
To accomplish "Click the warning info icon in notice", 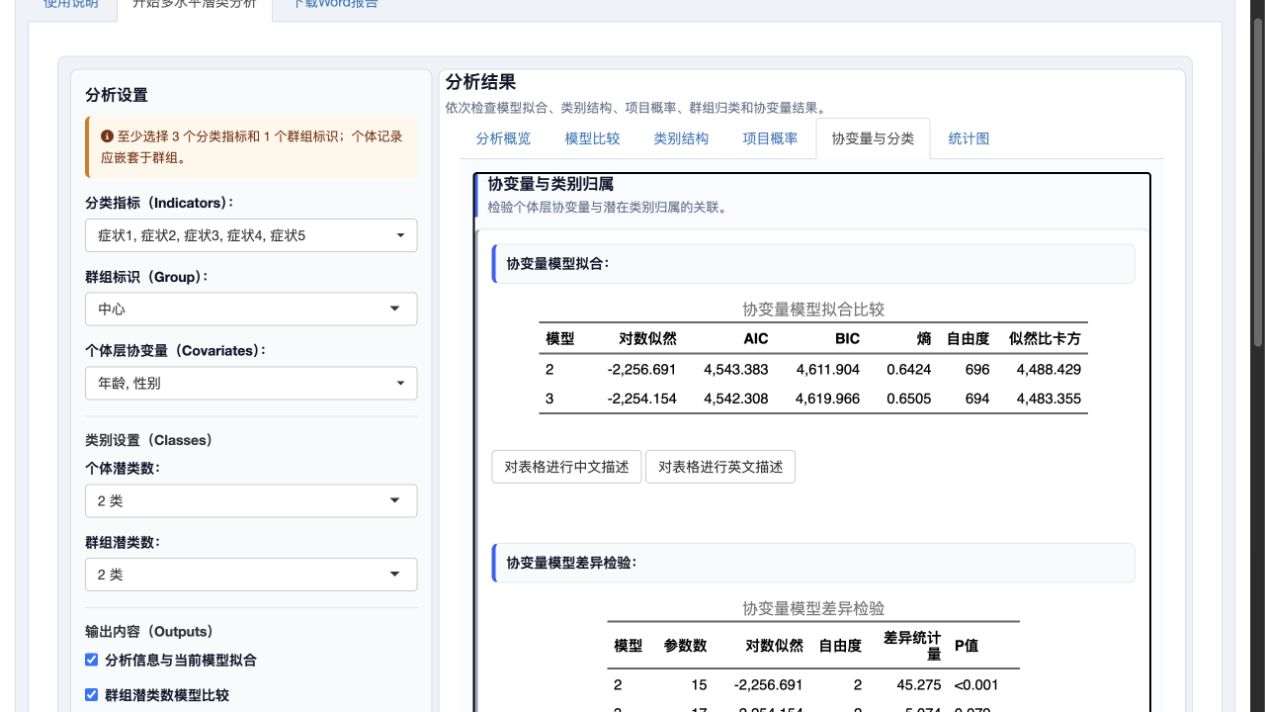I will pos(107,136).
